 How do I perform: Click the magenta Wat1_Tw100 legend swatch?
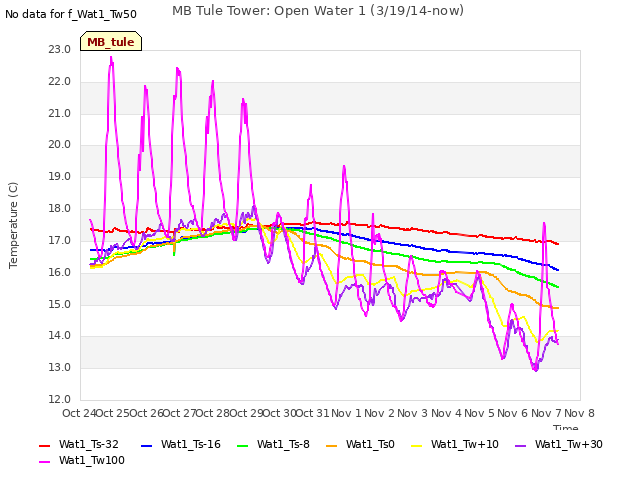tap(44, 462)
